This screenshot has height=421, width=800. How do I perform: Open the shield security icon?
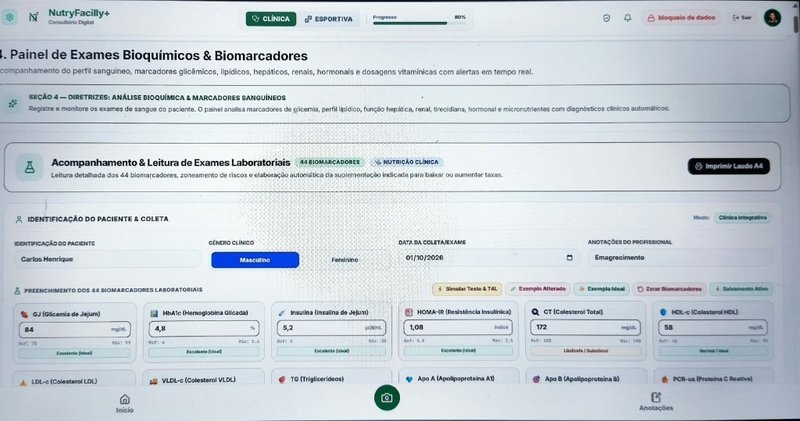click(x=606, y=18)
